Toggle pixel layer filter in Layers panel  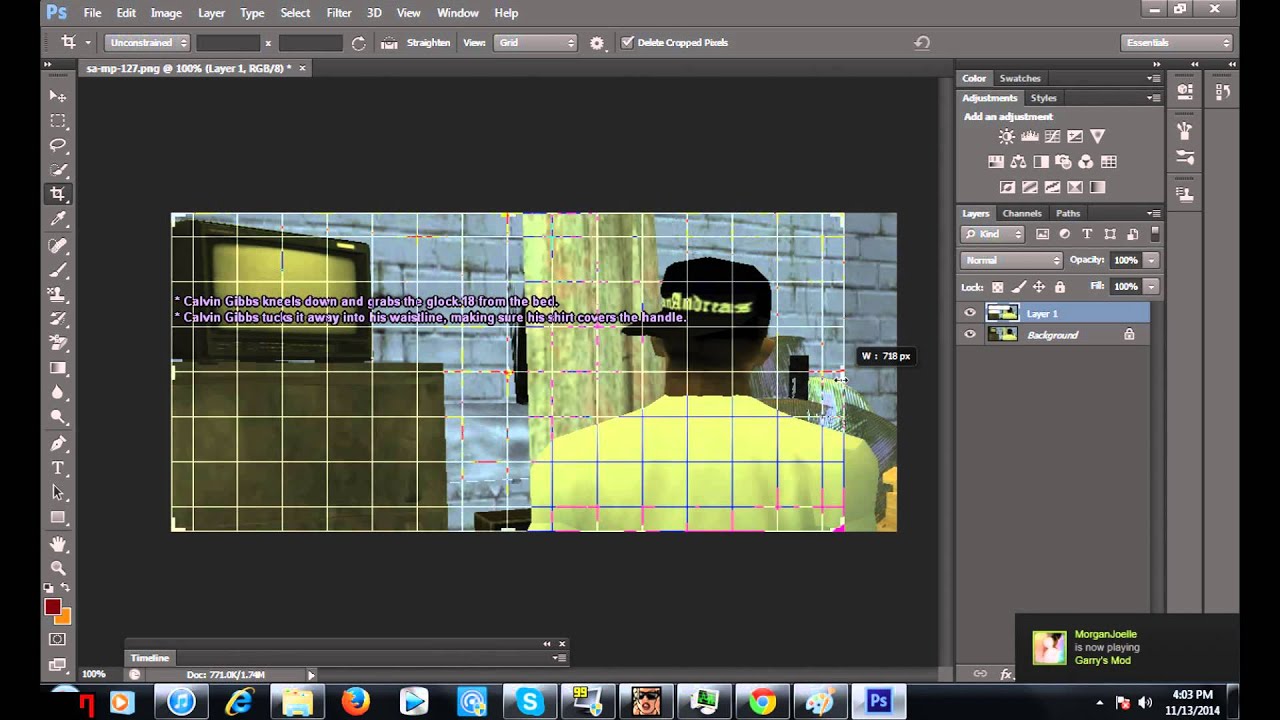[x=1042, y=234]
